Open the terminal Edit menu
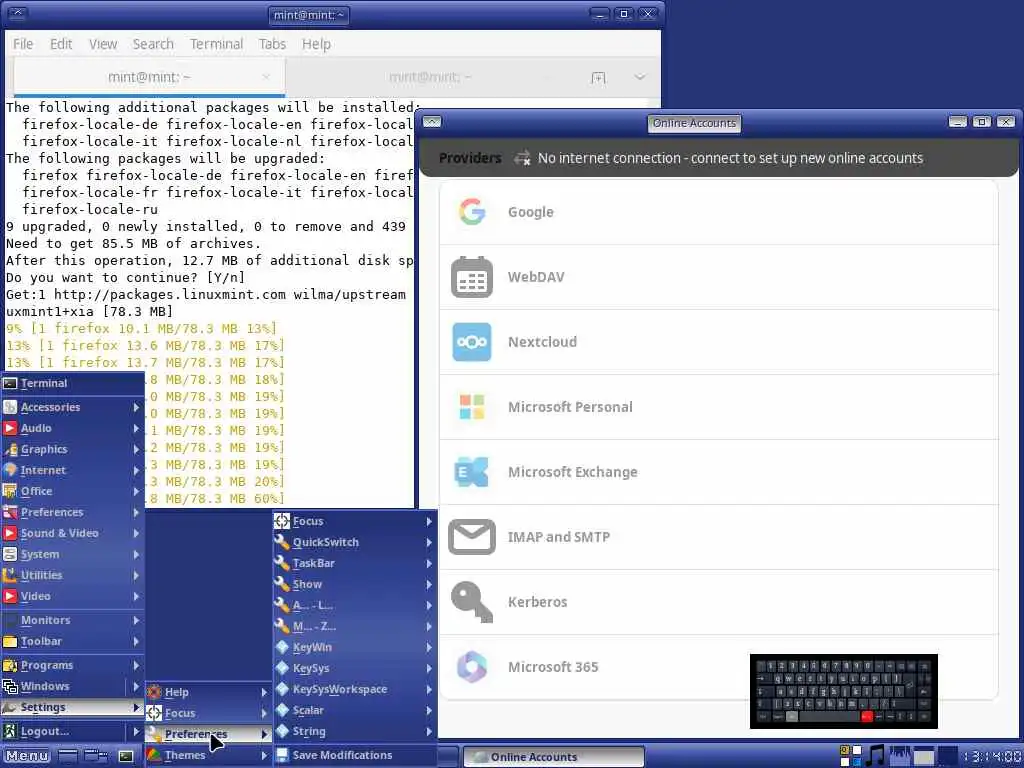Image resolution: width=1024 pixels, height=768 pixels. tap(61, 44)
